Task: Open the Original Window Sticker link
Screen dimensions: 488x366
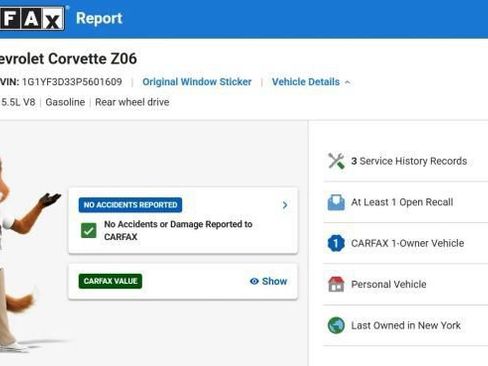Action: pos(197,82)
